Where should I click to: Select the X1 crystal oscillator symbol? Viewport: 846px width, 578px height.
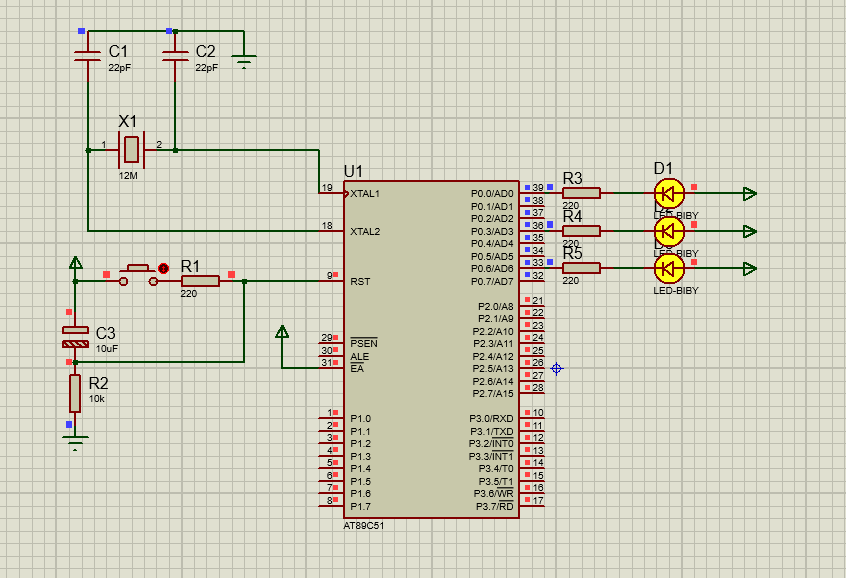coord(131,149)
